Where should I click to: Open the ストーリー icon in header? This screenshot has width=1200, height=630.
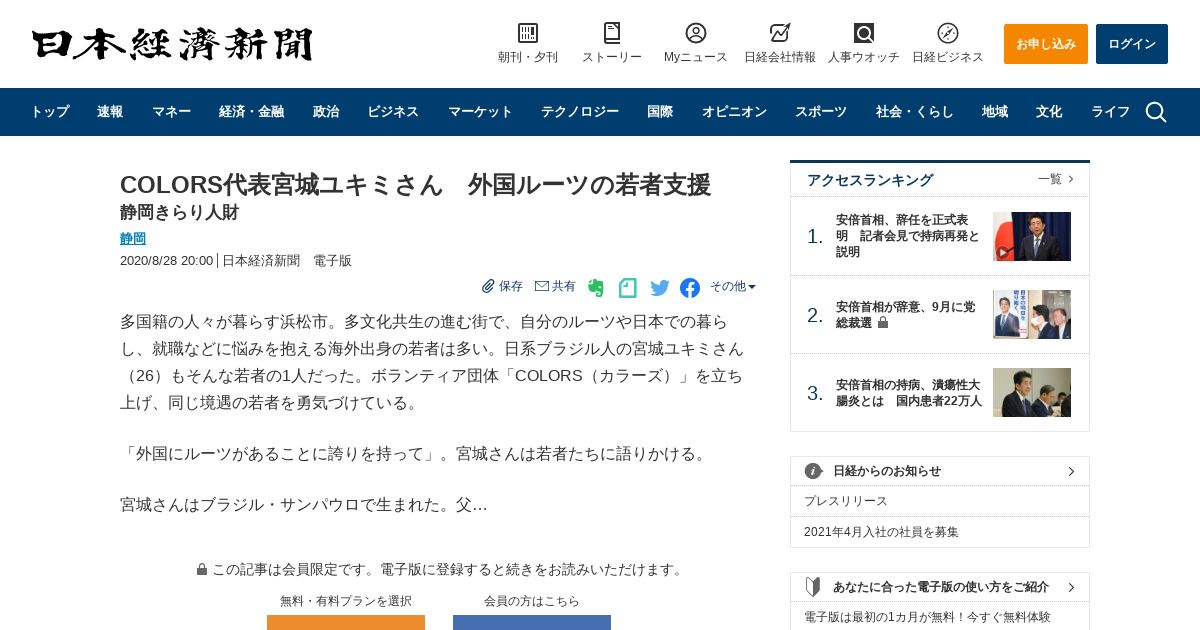click(612, 33)
